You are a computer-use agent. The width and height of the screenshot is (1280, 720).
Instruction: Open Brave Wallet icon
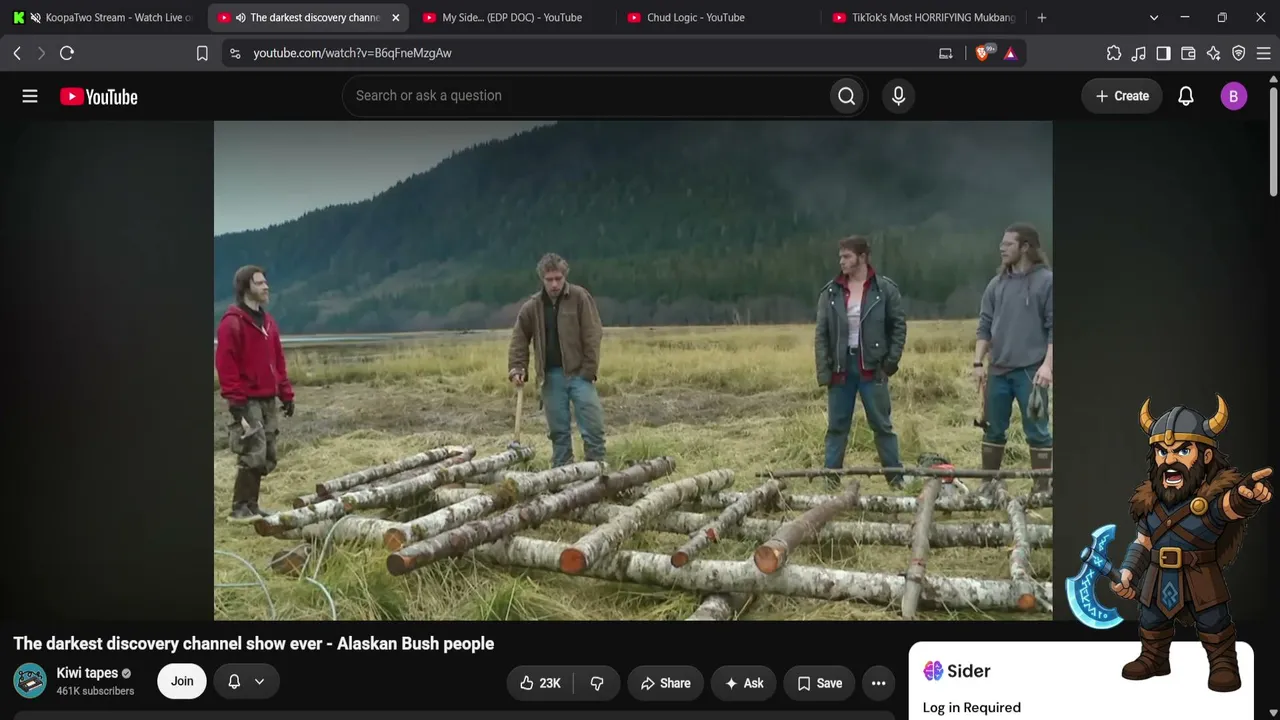(x=1189, y=53)
